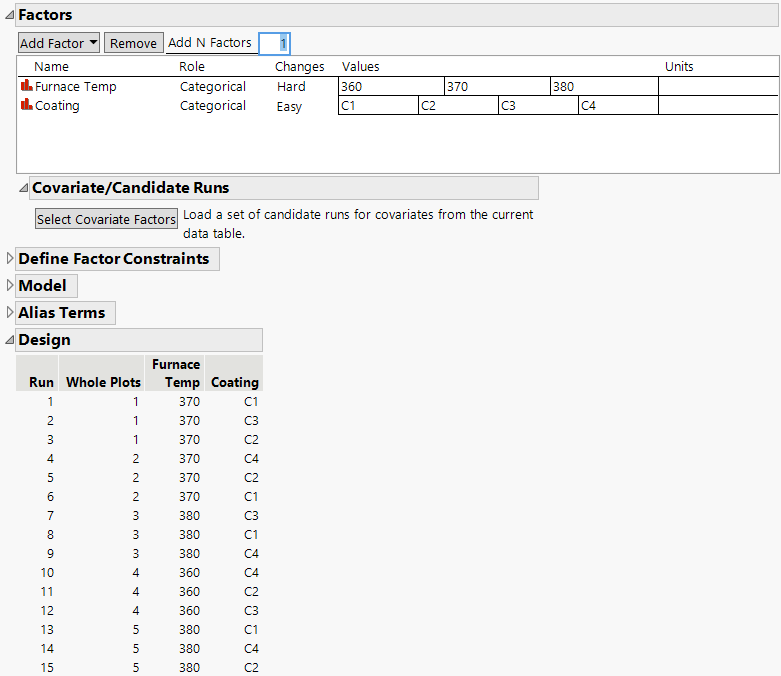This screenshot has height=676, width=781.
Task: Select the Furnace Temp factor name
Action: click(75, 86)
